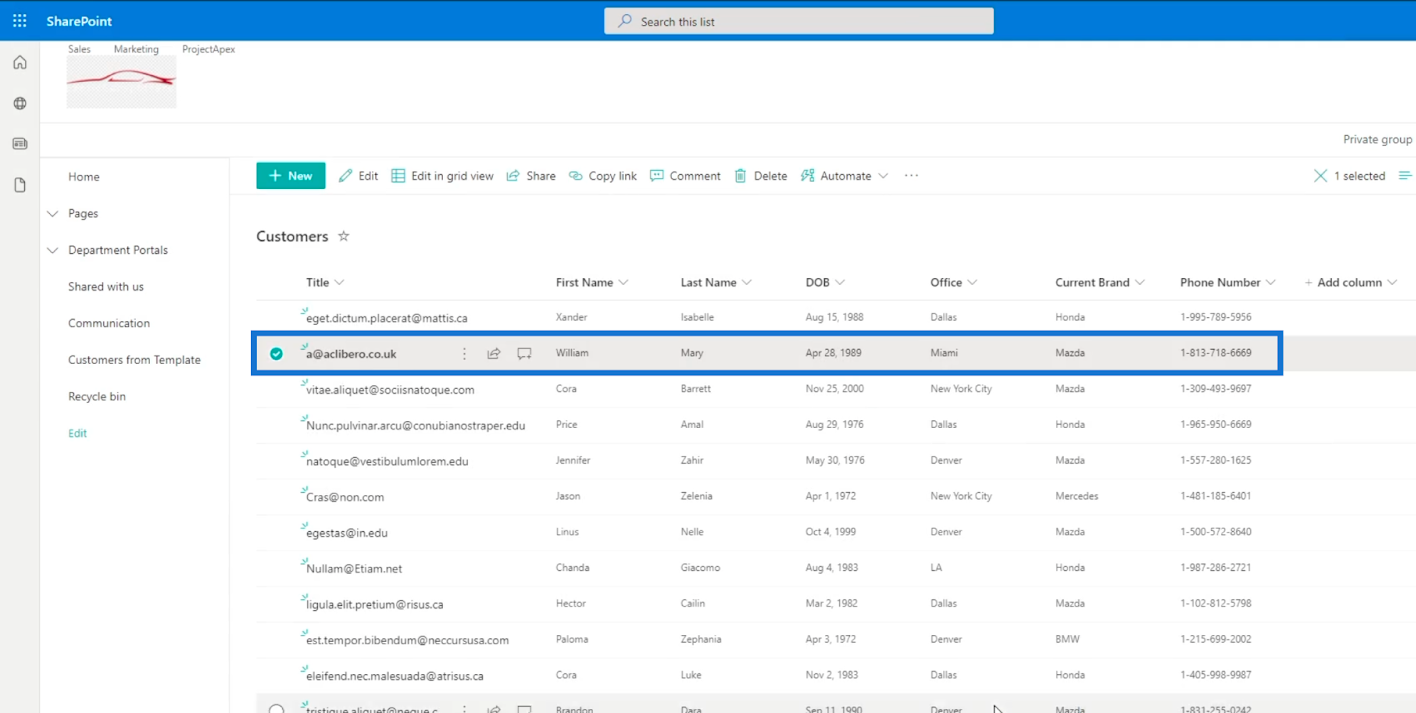Open Shared with us navigation link
1416x713 pixels.
pyautogui.click(x=106, y=287)
